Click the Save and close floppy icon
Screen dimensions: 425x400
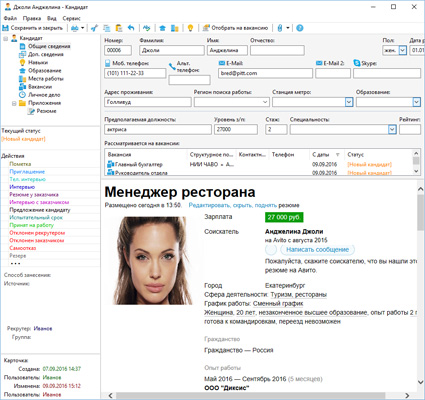tap(6, 28)
